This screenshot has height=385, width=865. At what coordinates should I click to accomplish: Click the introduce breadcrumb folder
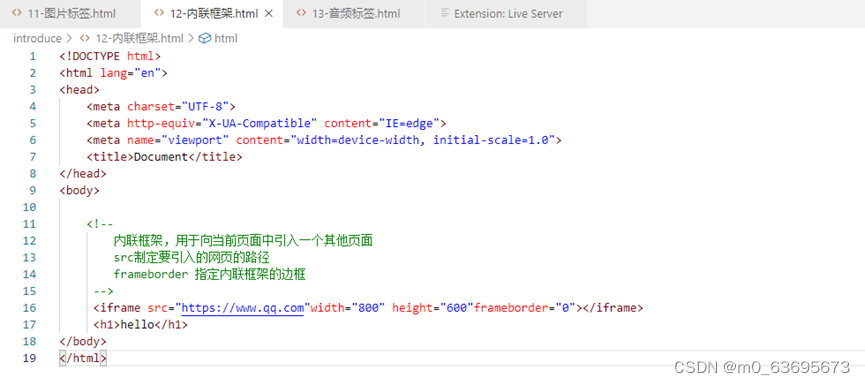click(x=37, y=38)
